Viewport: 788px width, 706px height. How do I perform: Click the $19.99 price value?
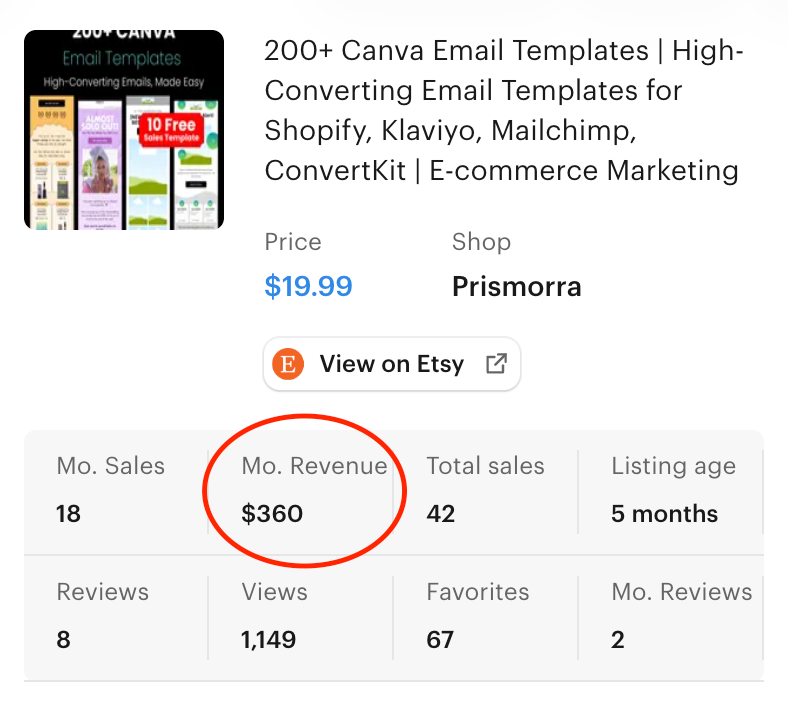click(308, 288)
